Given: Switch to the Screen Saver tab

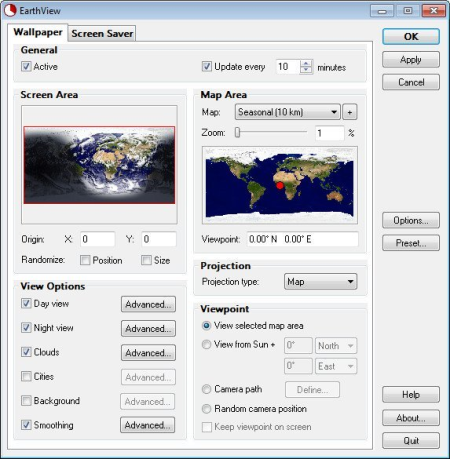Looking at the screenshot, I should click(102, 33).
